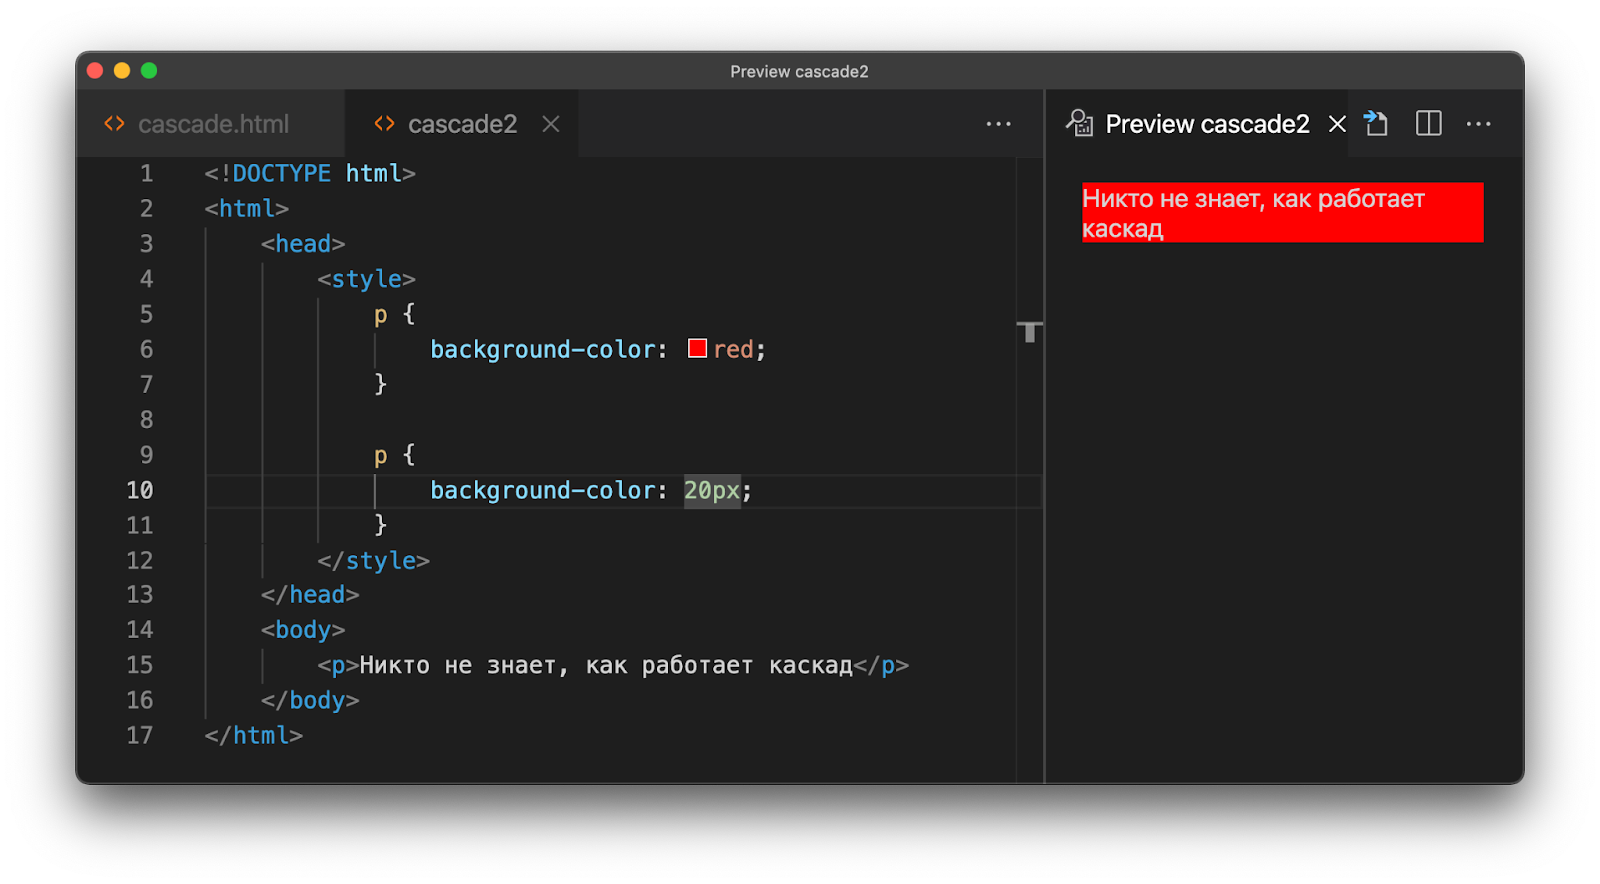Click the background-color property on line 10
The height and width of the screenshot is (884, 1600).
coord(543,490)
